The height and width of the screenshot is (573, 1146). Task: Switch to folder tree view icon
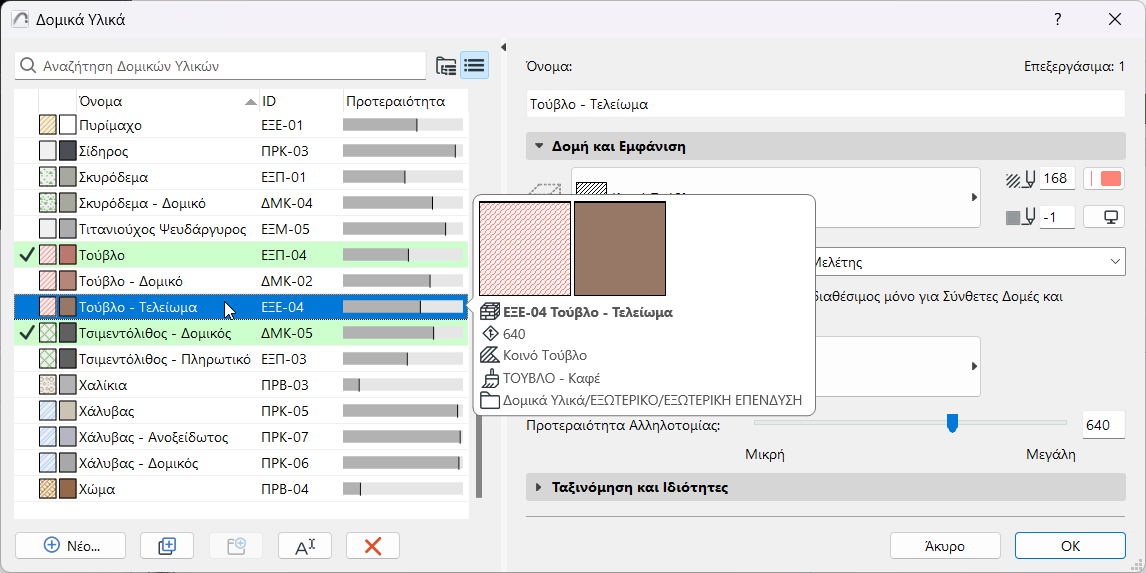click(446, 66)
